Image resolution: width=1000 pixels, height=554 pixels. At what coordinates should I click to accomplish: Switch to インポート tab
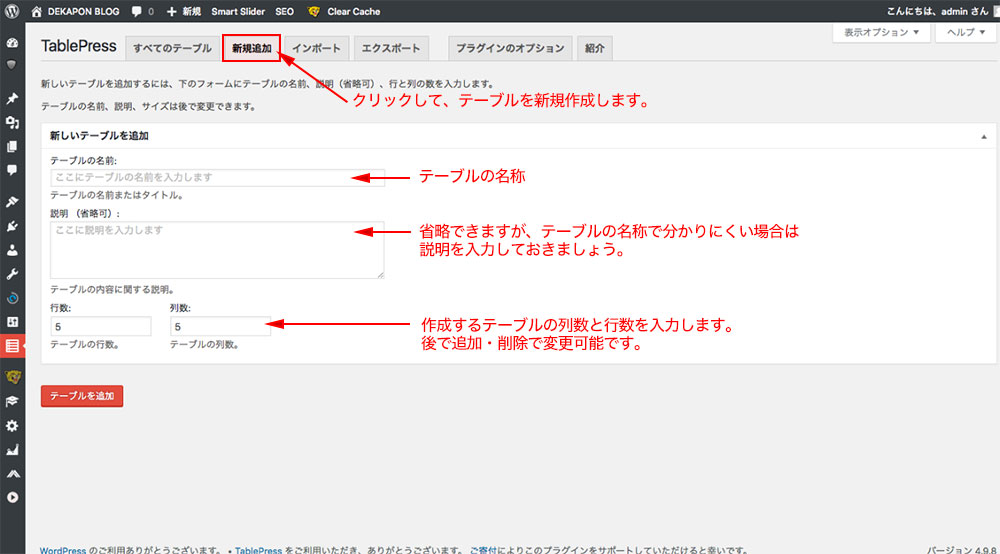pos(316,48)
